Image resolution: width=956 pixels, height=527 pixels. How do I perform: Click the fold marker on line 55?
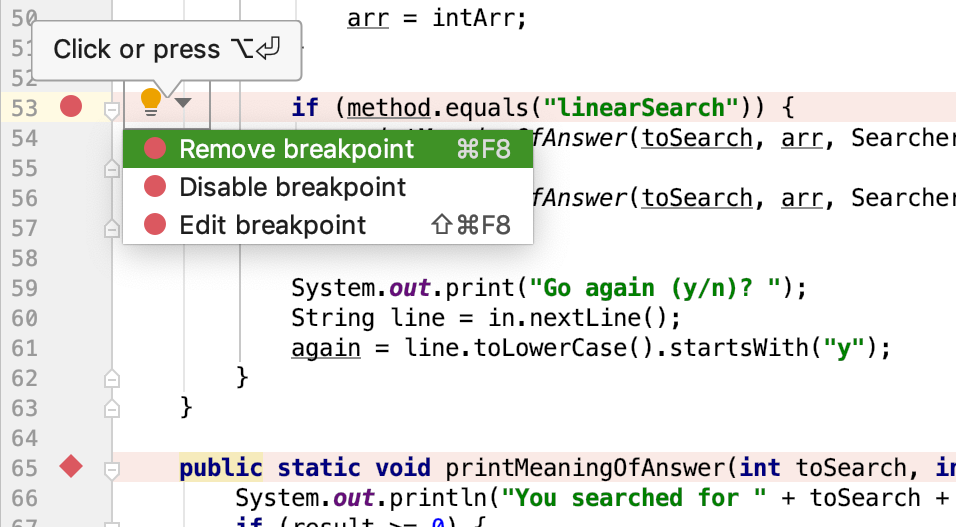[x=111, y=168]
